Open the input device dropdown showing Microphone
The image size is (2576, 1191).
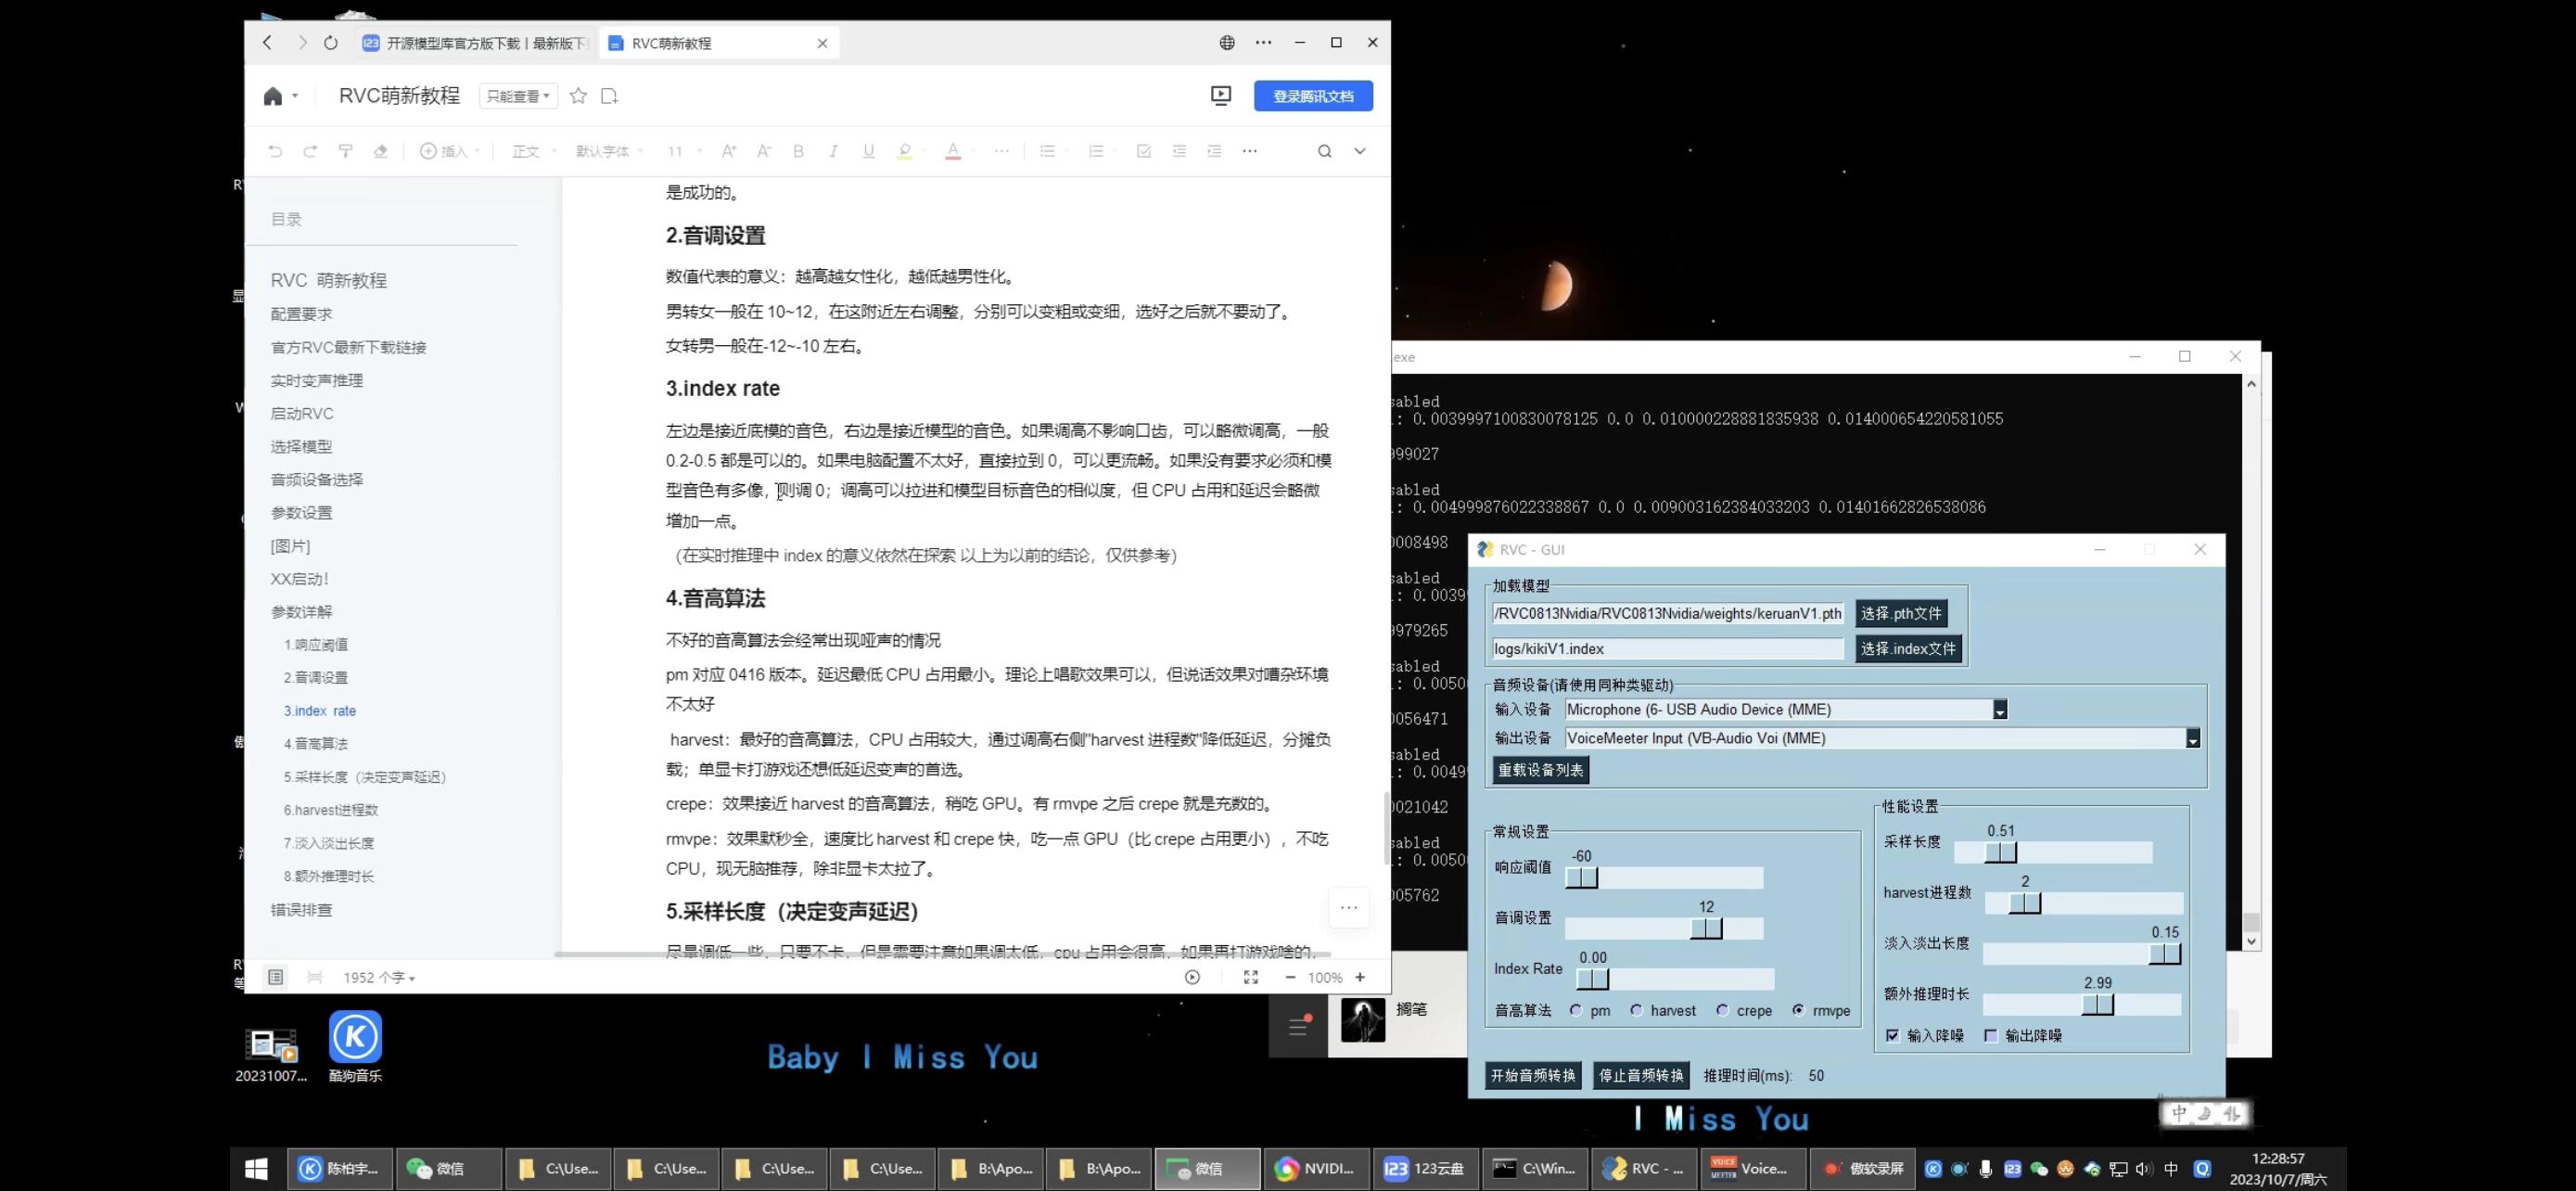point(2000,709)
